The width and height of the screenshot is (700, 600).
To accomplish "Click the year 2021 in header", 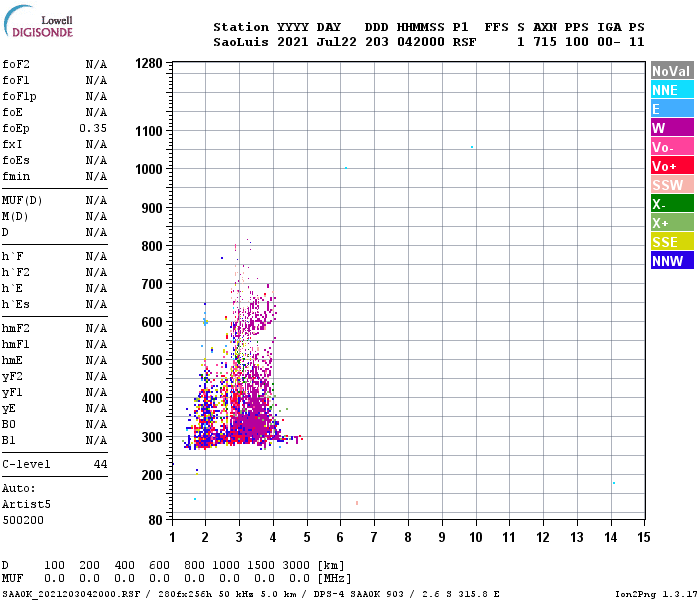I will [292, 42].
